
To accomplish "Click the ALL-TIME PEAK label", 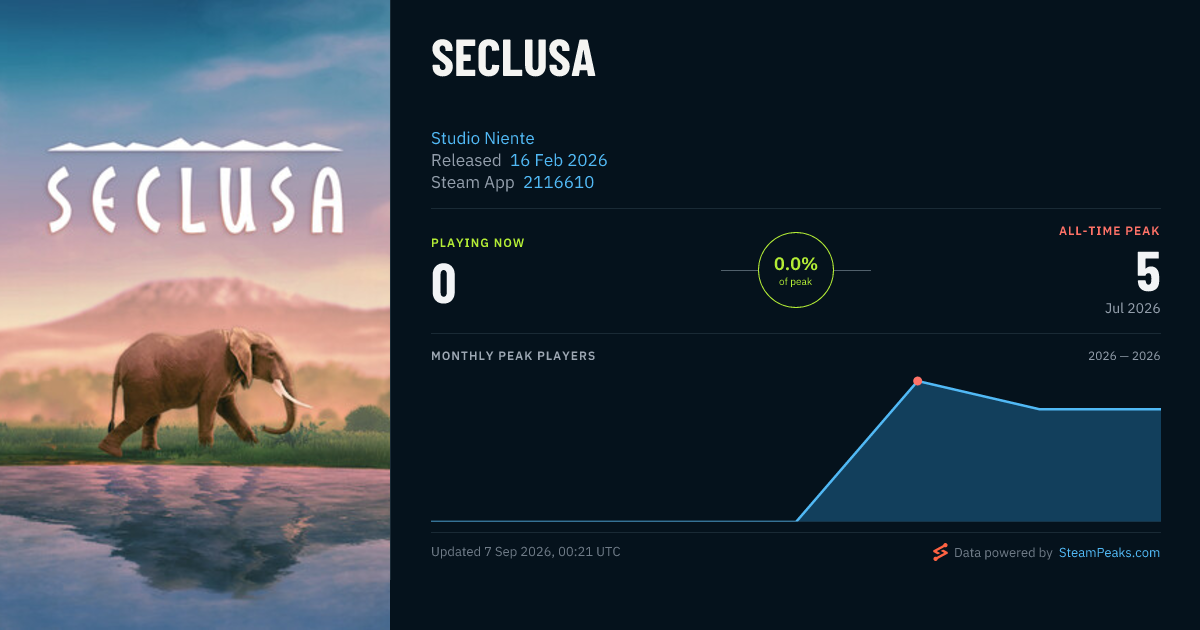I will tap(1109, 231).
